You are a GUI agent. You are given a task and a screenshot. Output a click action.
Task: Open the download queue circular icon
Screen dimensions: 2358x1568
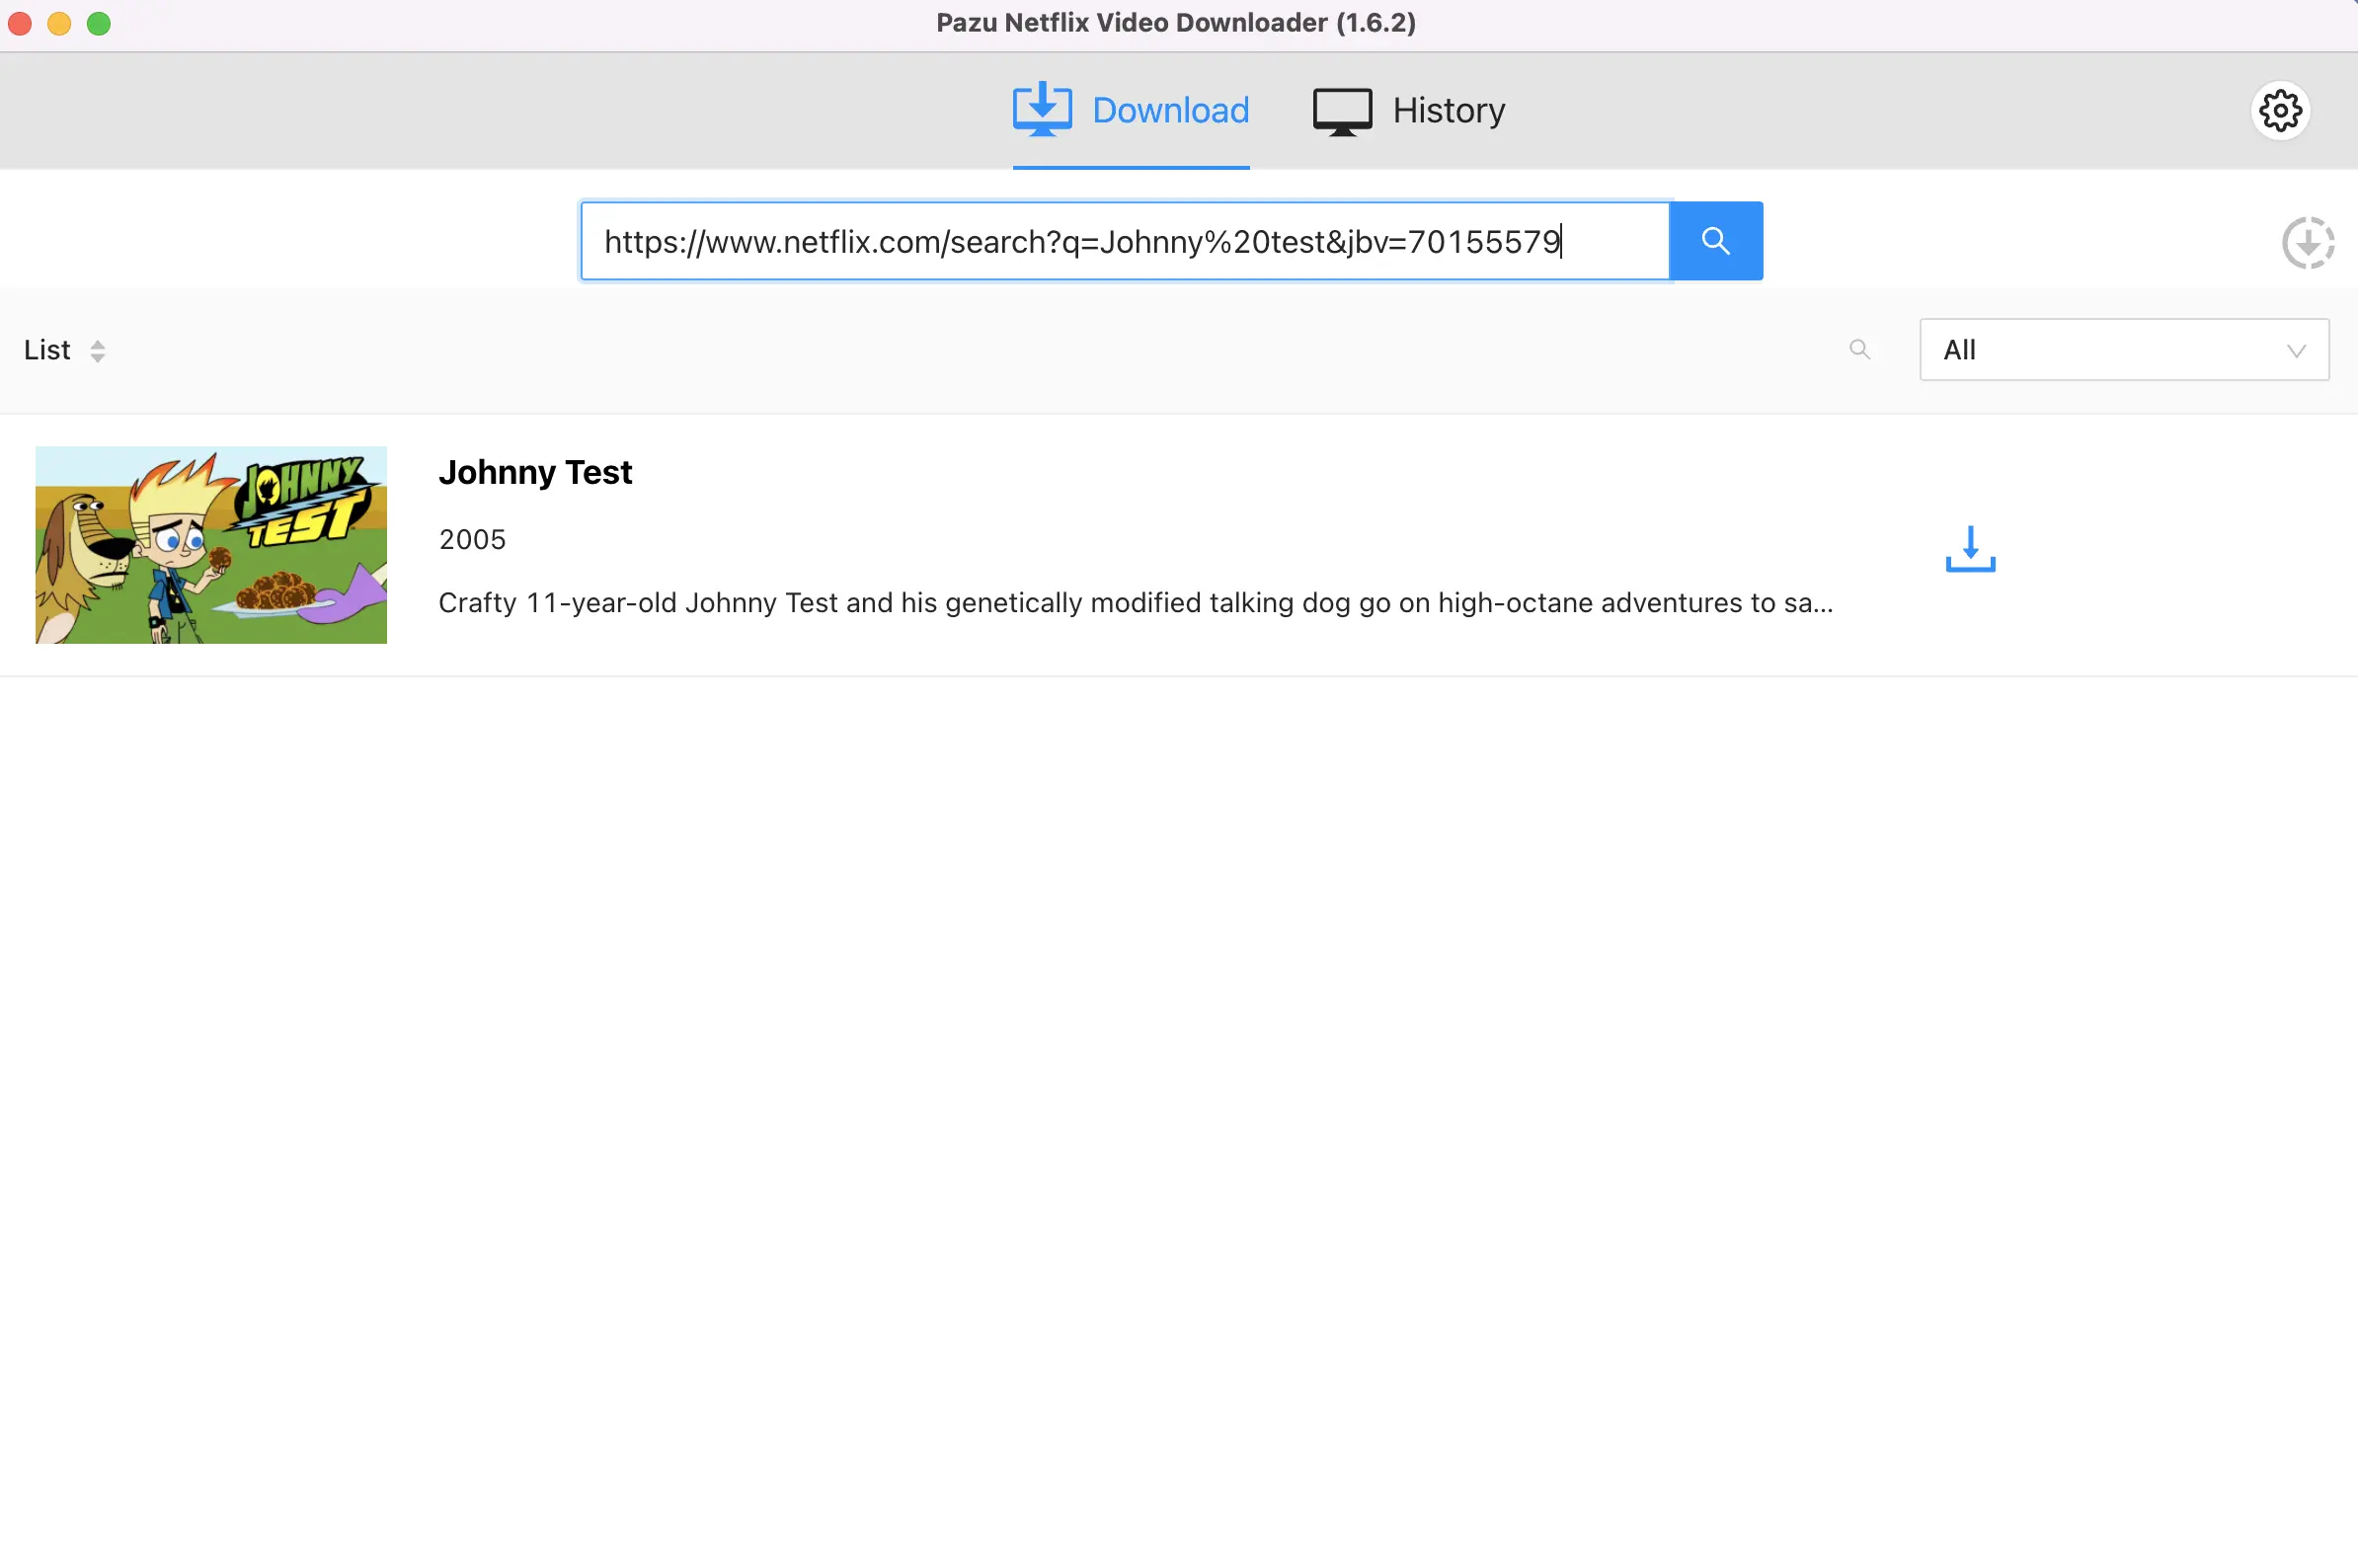pos(2308,243)
